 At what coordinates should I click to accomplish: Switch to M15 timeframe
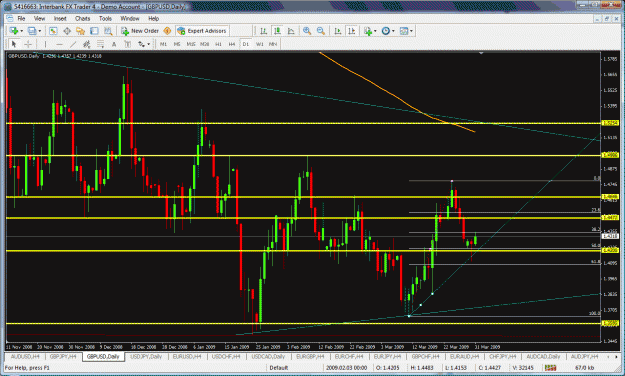(x=191, y=44)
